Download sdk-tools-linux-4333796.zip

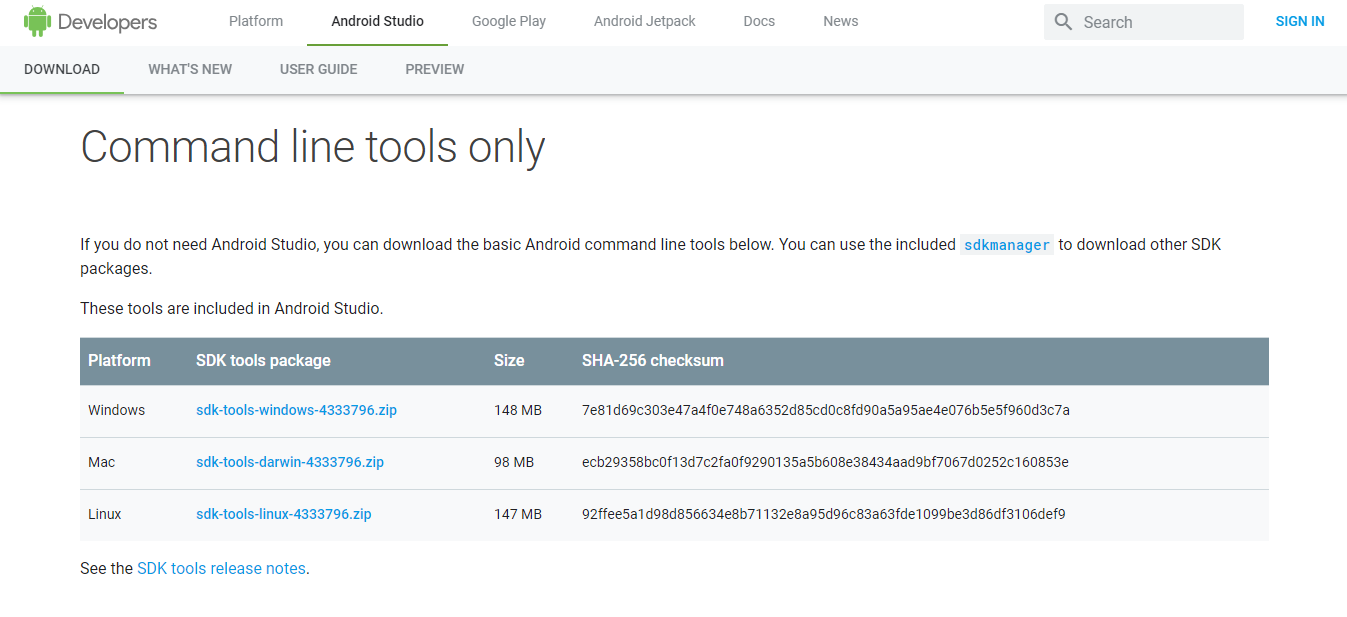tap(284, 514)
